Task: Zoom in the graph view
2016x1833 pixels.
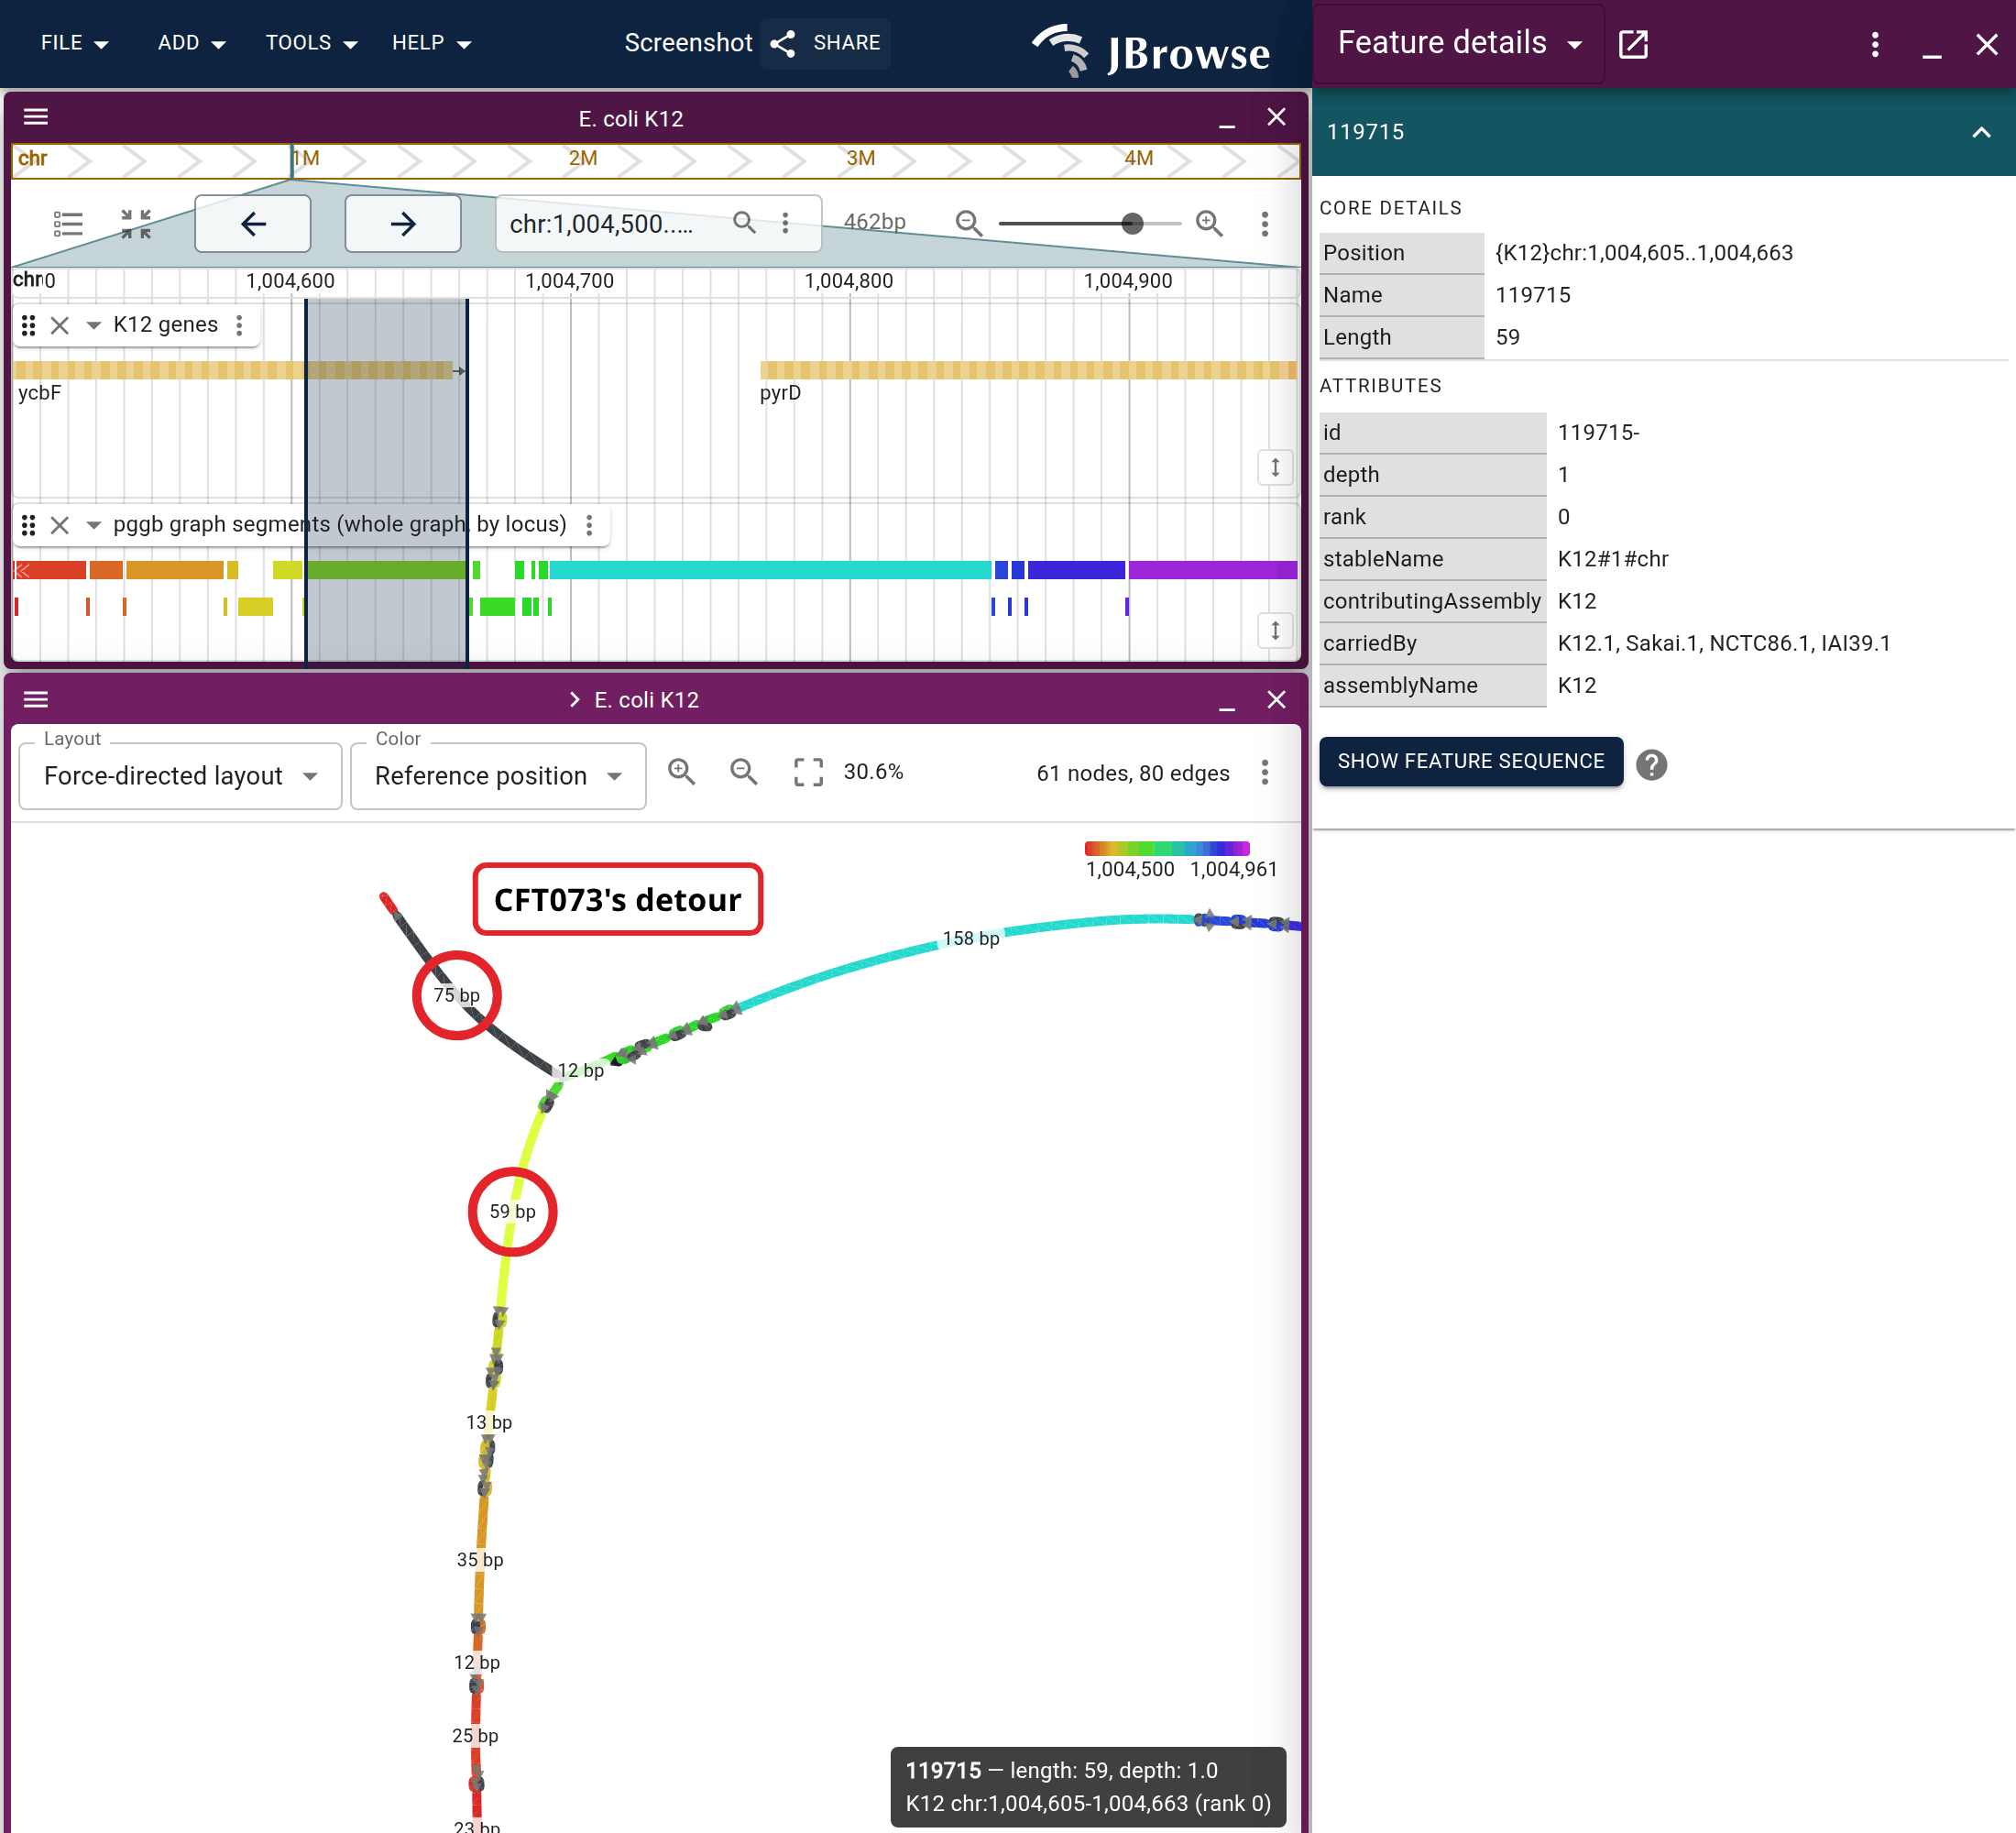Action: coord(682,771)
